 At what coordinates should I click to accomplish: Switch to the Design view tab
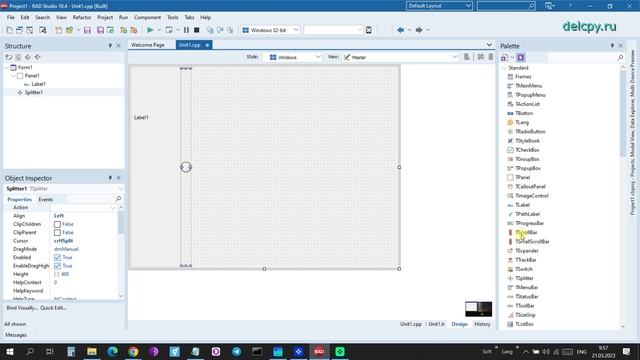click(459, 324)
